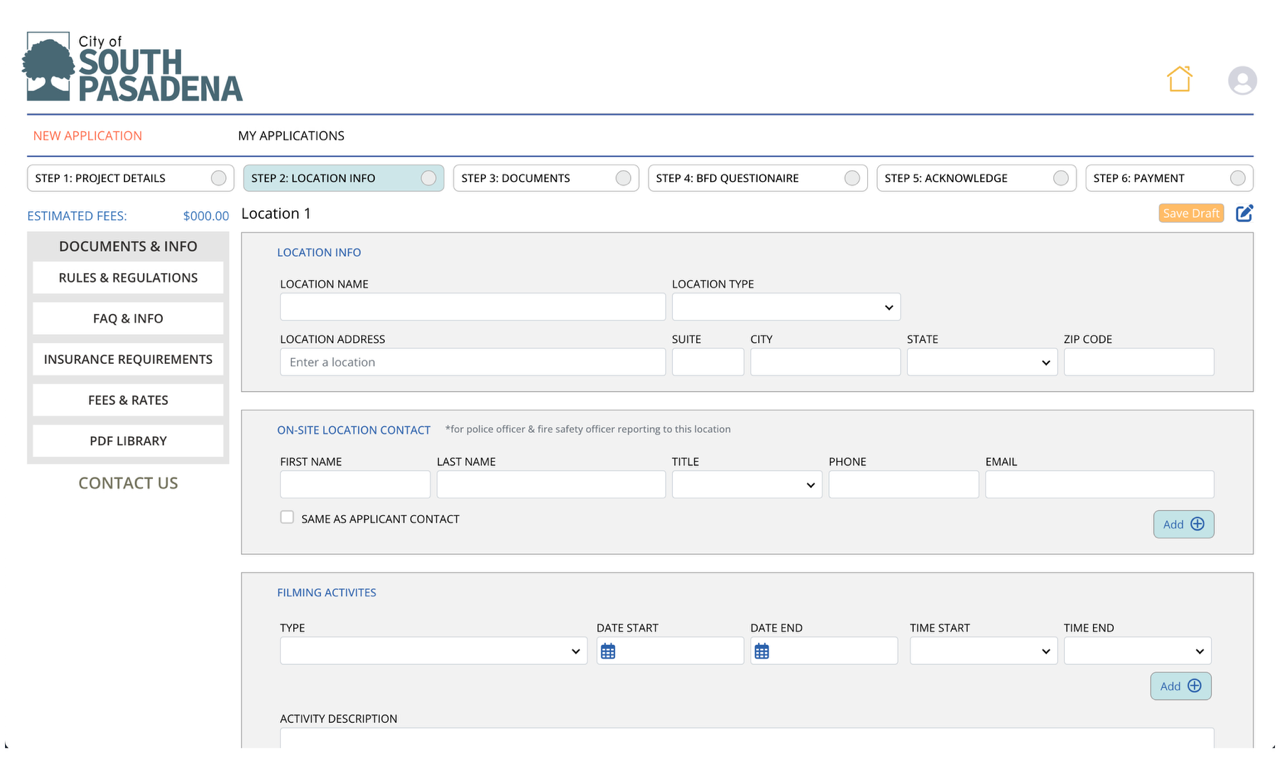The image size is (1280, 771).
Task: Open the Location Type dropdown
Action: pyautogui.click(x=786, y=307)
